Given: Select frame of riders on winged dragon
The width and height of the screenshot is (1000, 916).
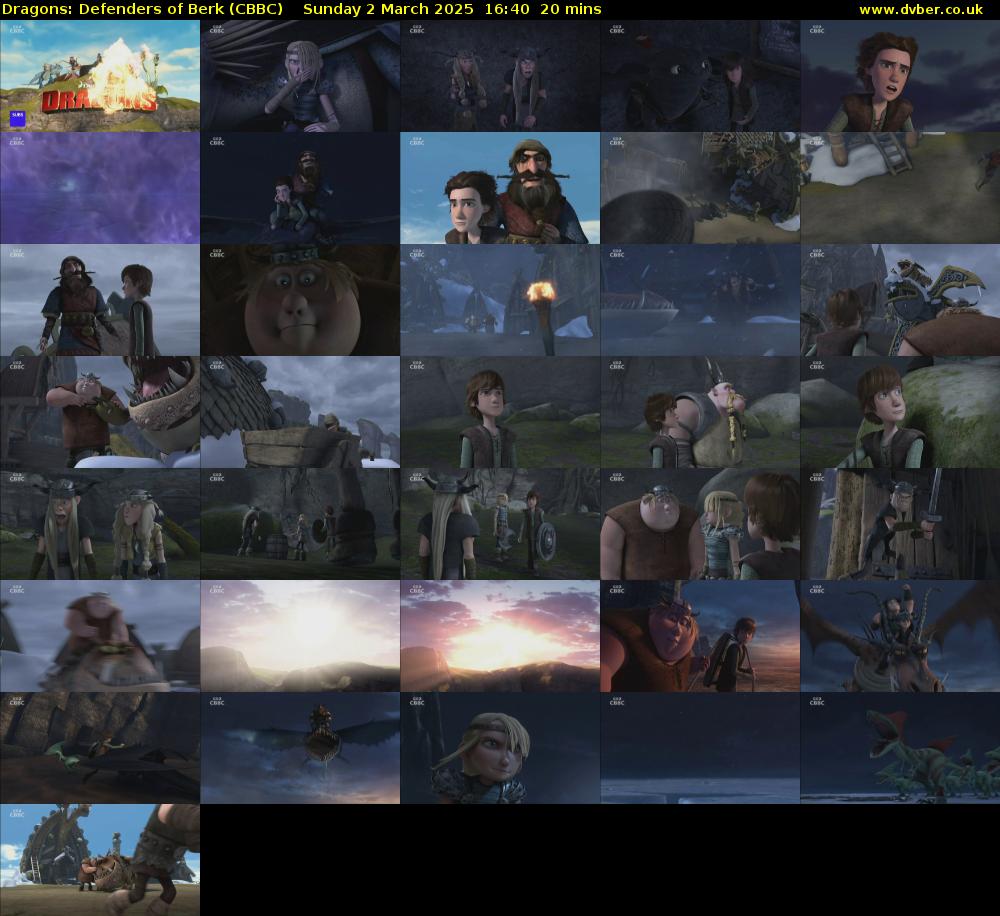Looking at the screenshot, I should coord(901,636).
